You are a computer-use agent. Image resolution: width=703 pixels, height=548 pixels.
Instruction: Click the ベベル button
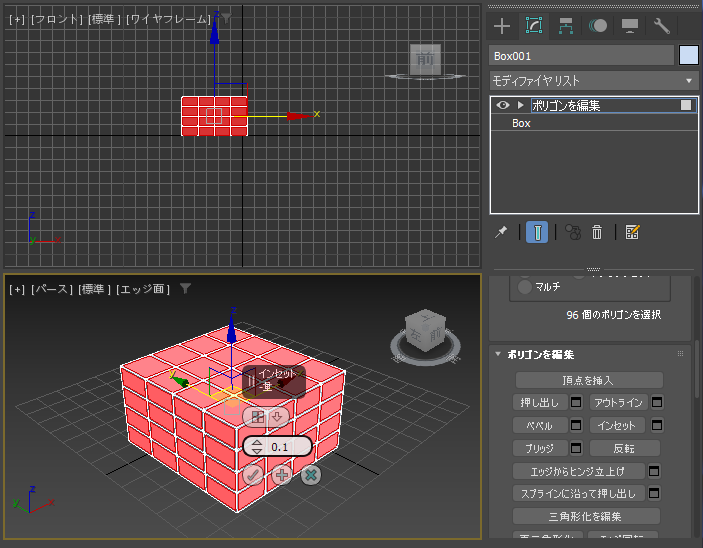(540, 425)
